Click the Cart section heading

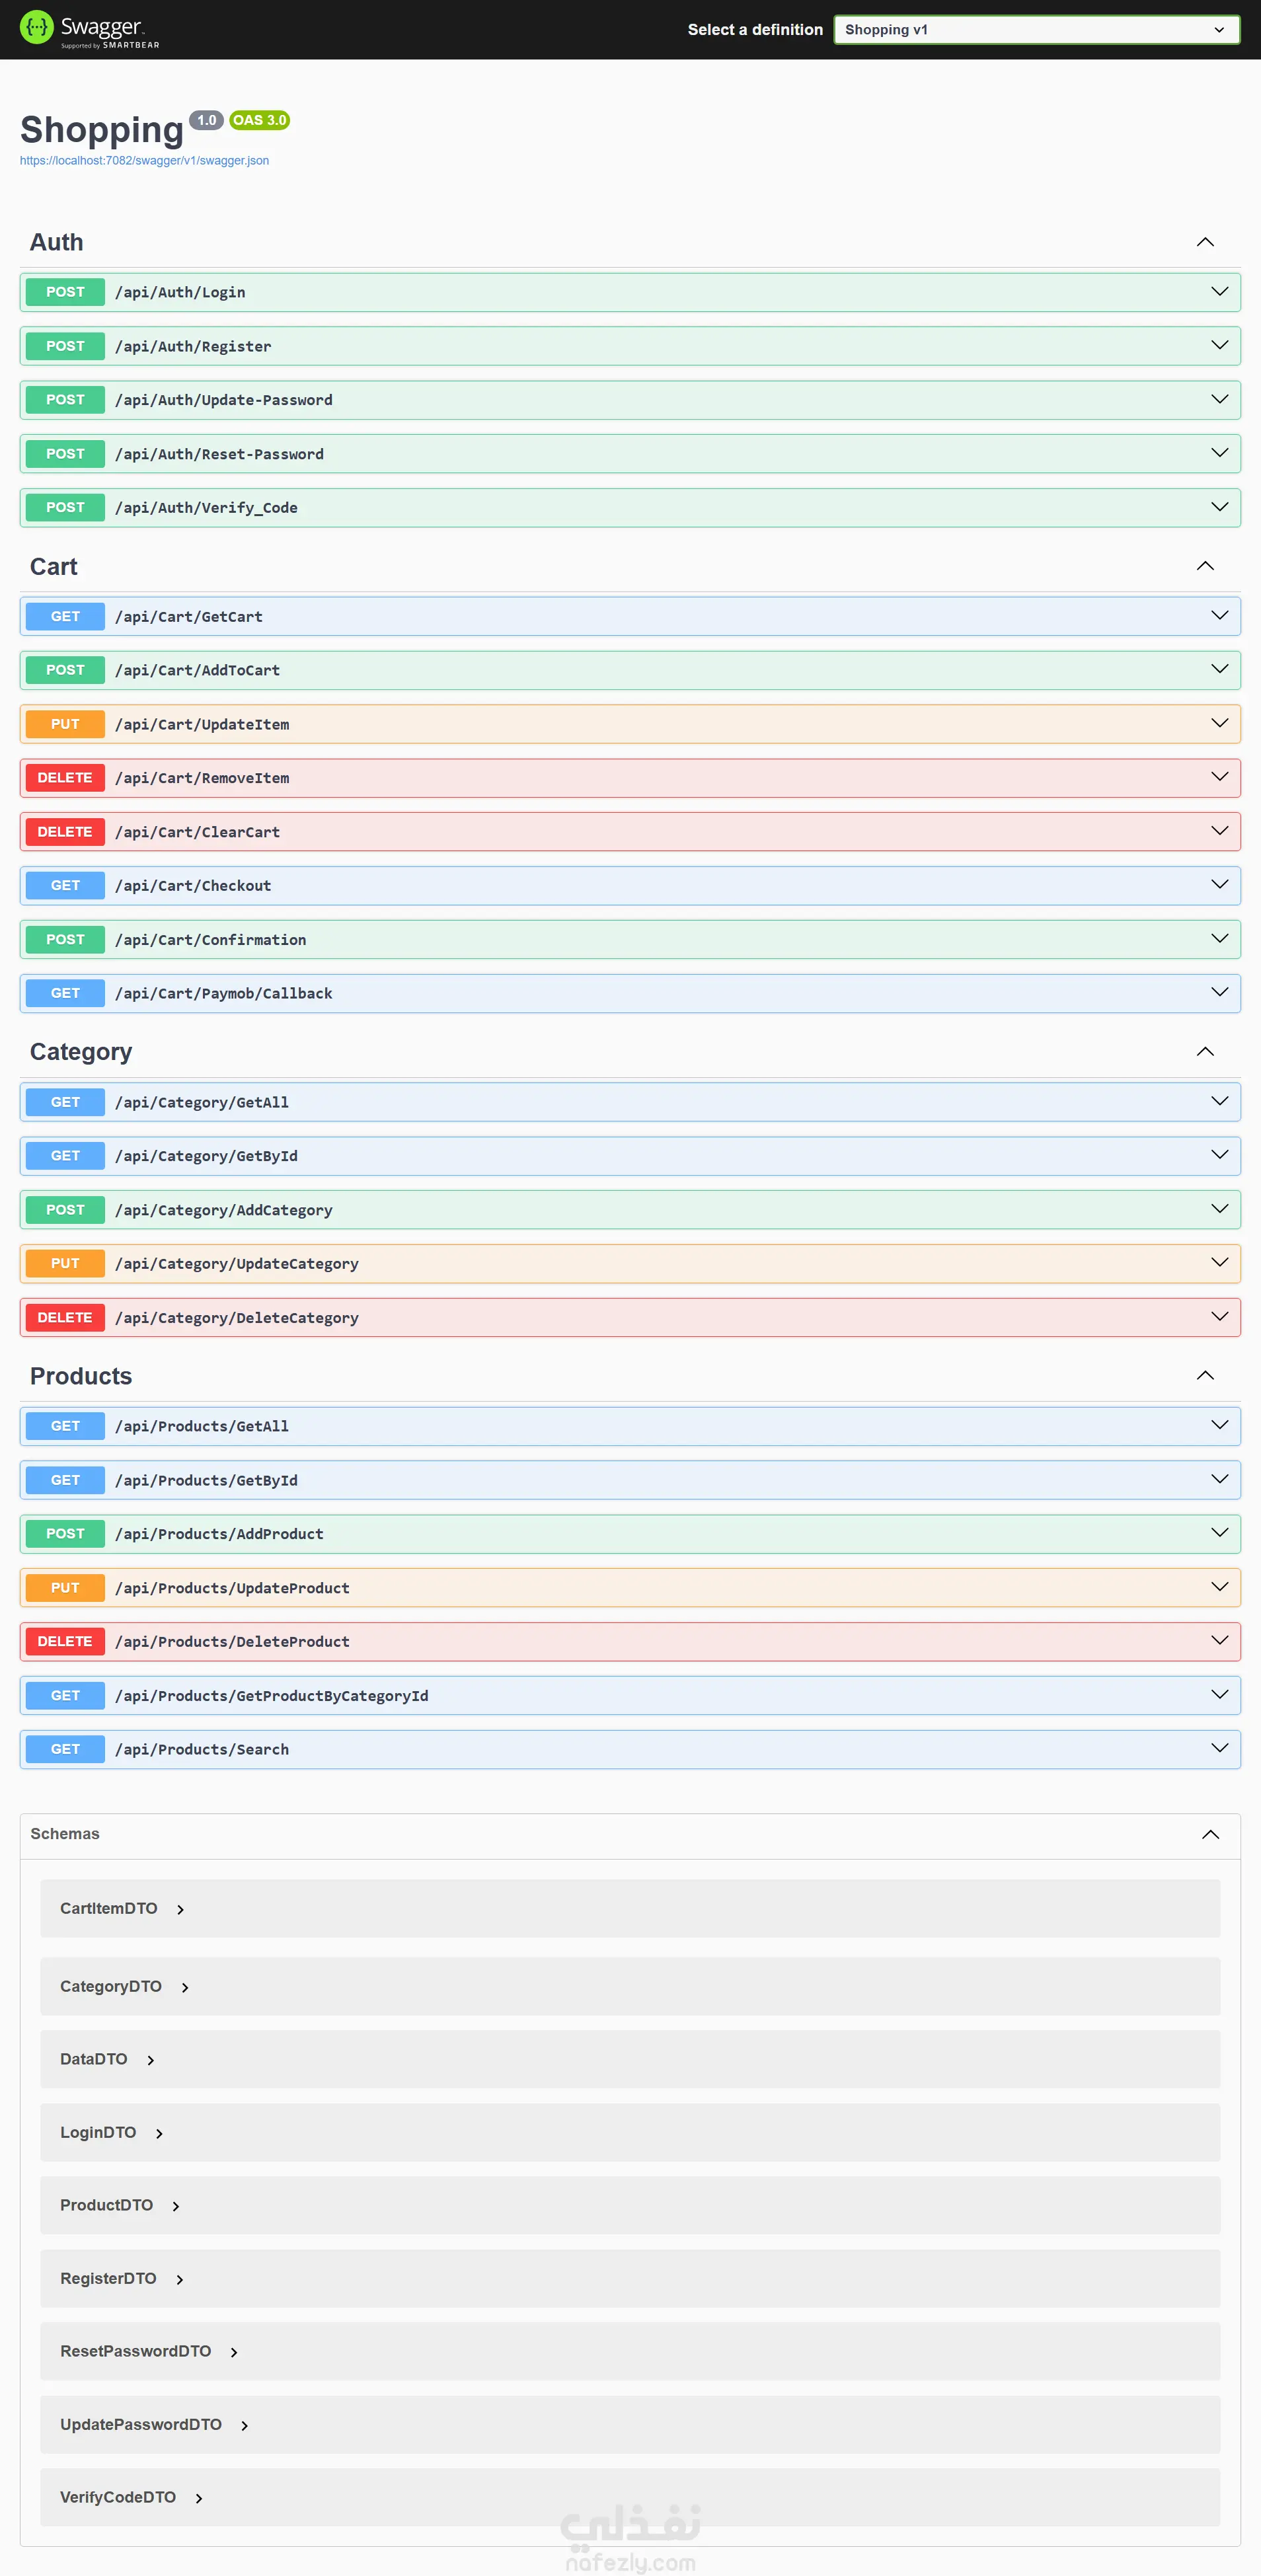[x=54, y=567]
